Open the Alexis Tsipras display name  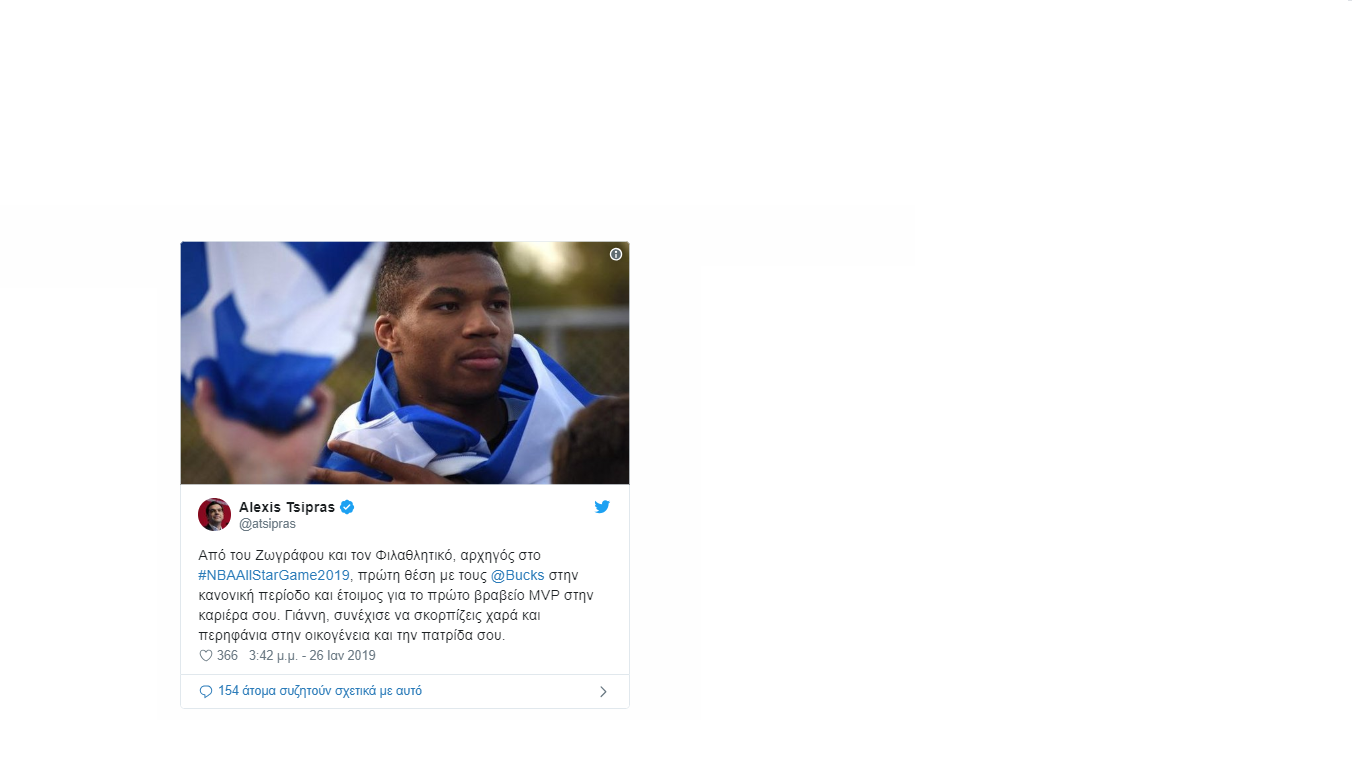[287, 507]
